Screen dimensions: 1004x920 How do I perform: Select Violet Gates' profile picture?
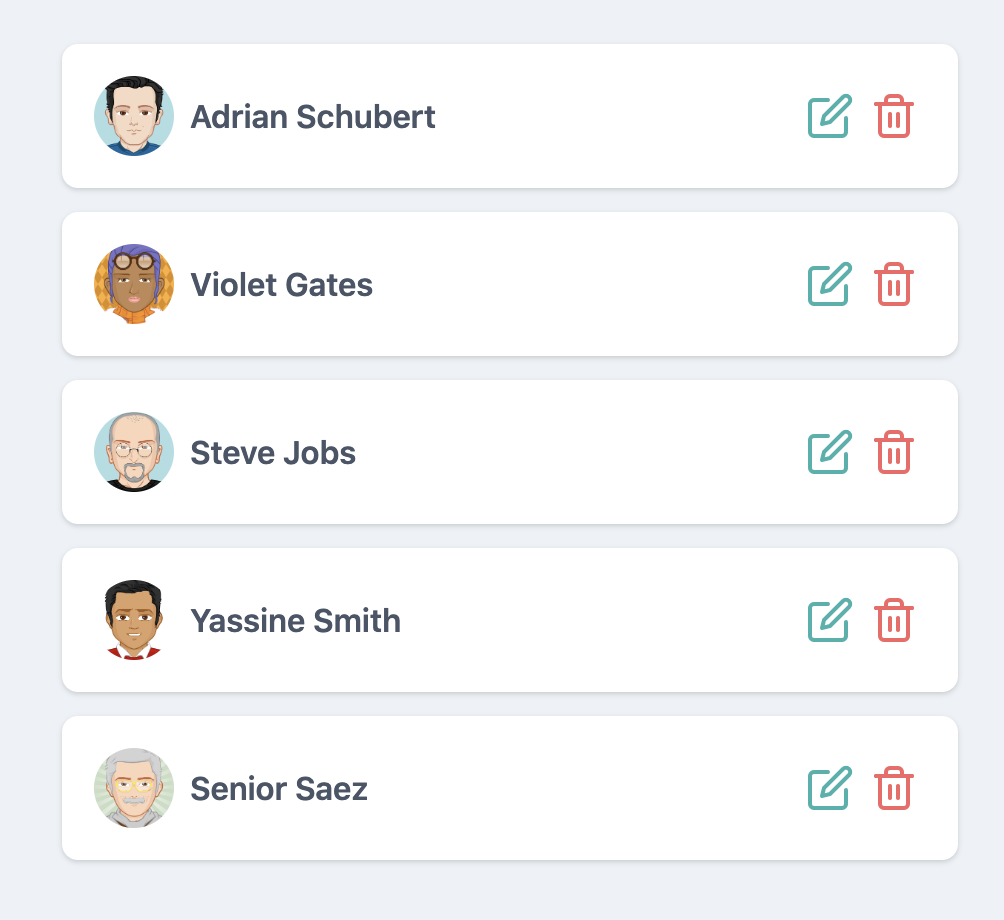click(134, 284)
